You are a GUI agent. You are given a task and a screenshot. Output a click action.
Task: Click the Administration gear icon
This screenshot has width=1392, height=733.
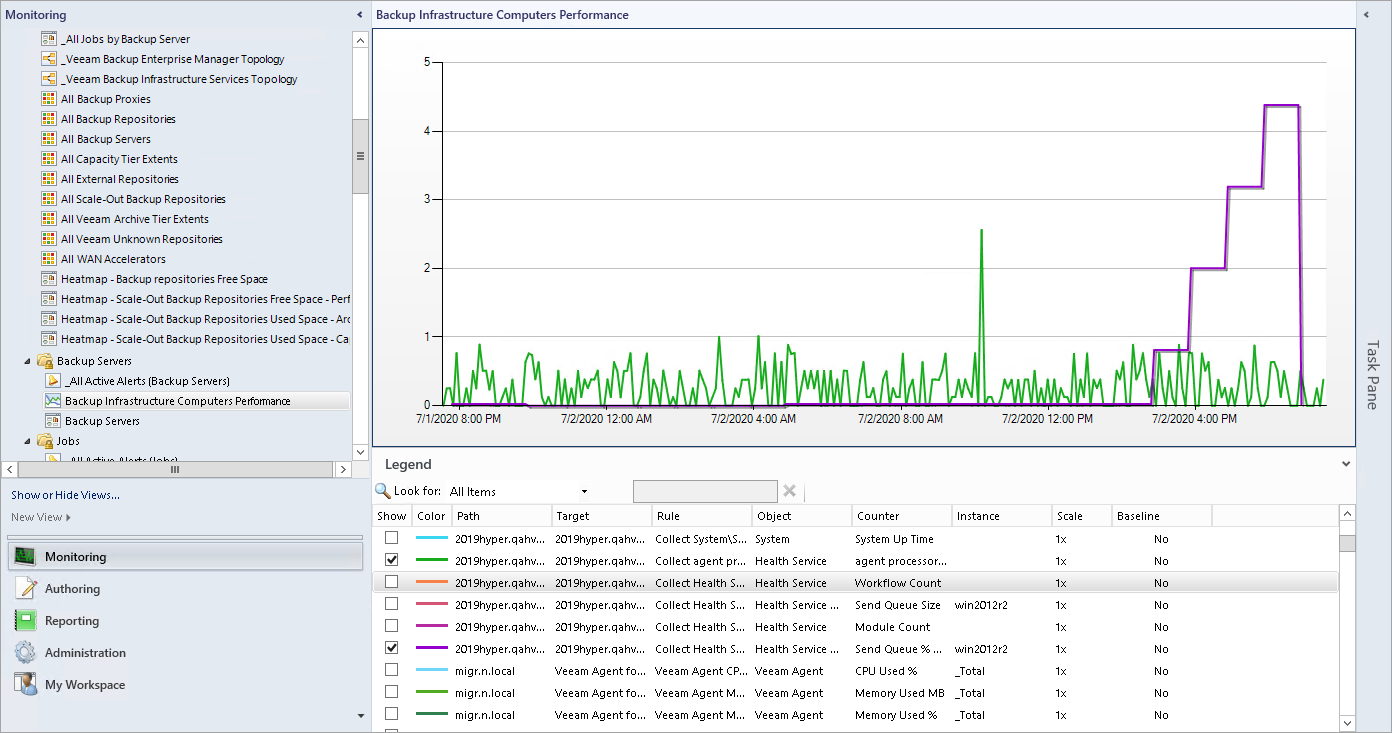25,653
